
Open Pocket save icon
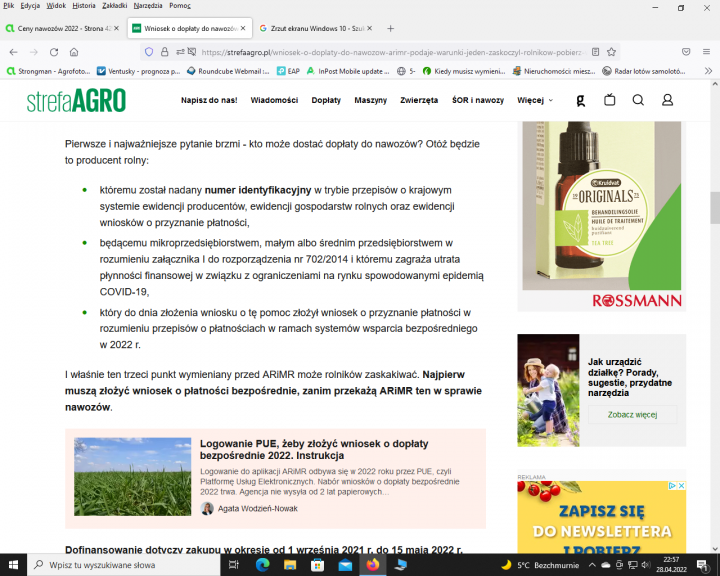(x=686, y=52)
